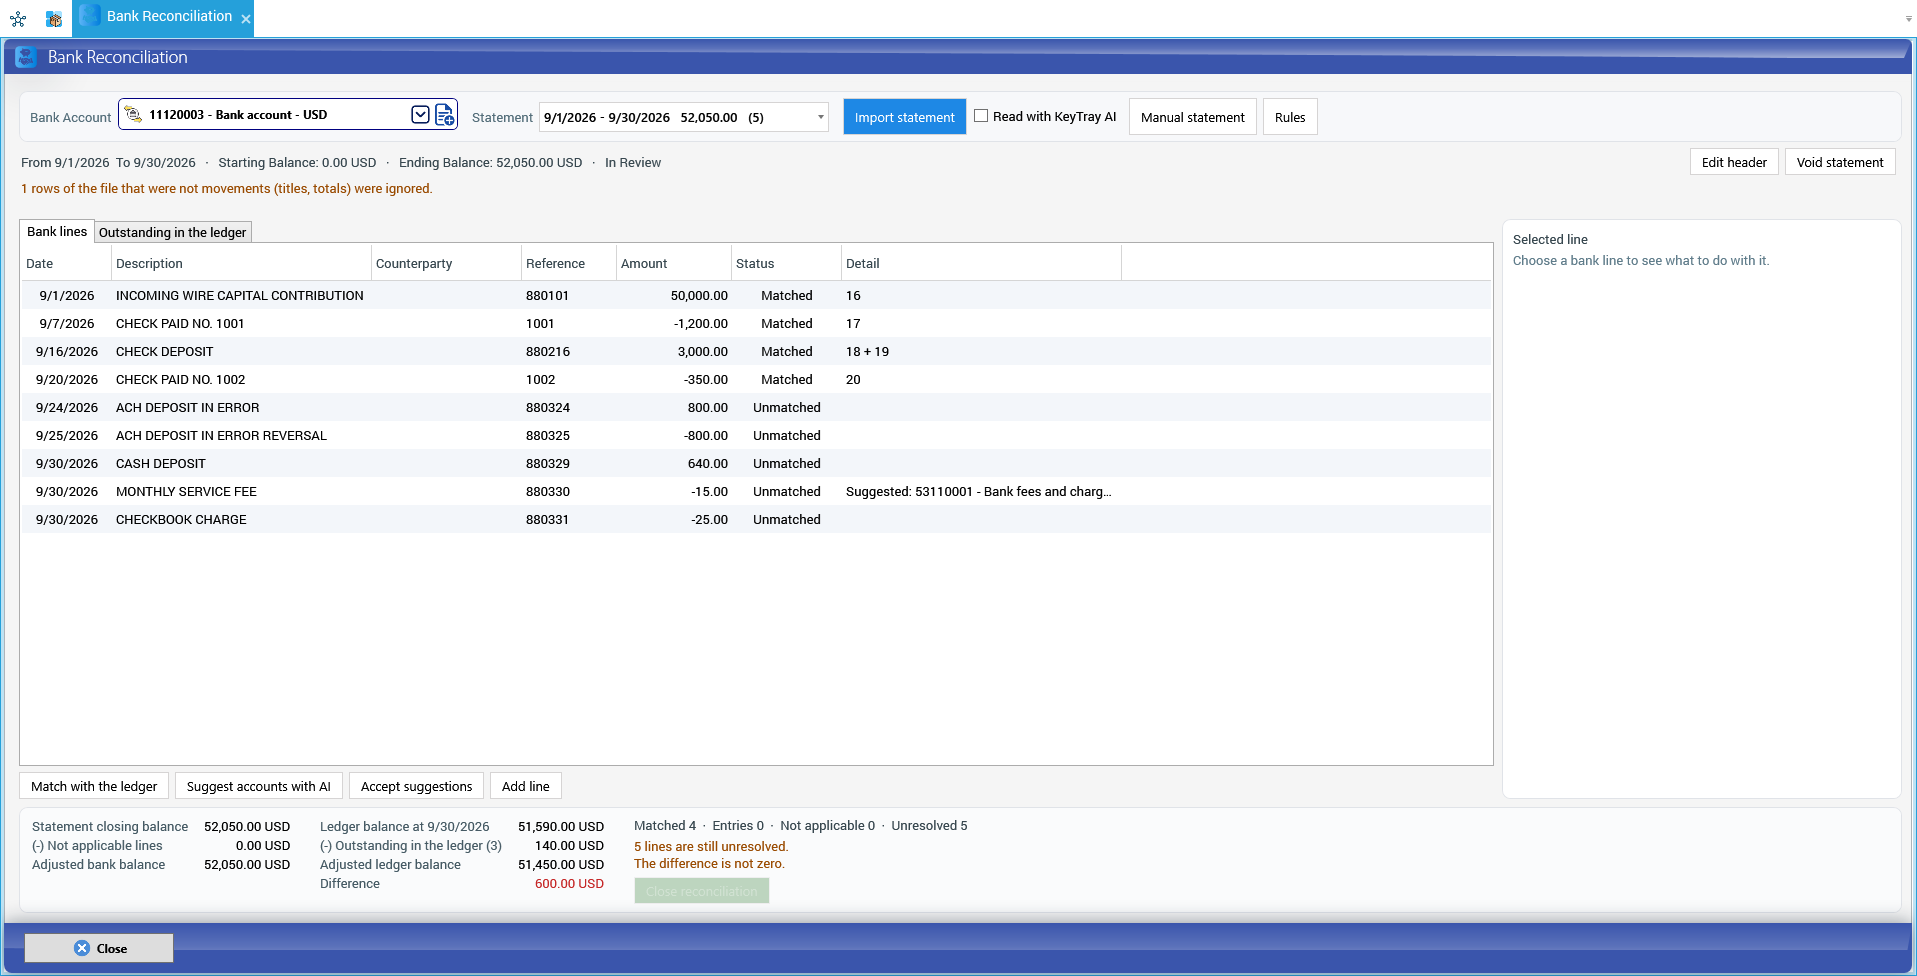
Task: Click the Manual statement button
Action: tap(1193, 117)
